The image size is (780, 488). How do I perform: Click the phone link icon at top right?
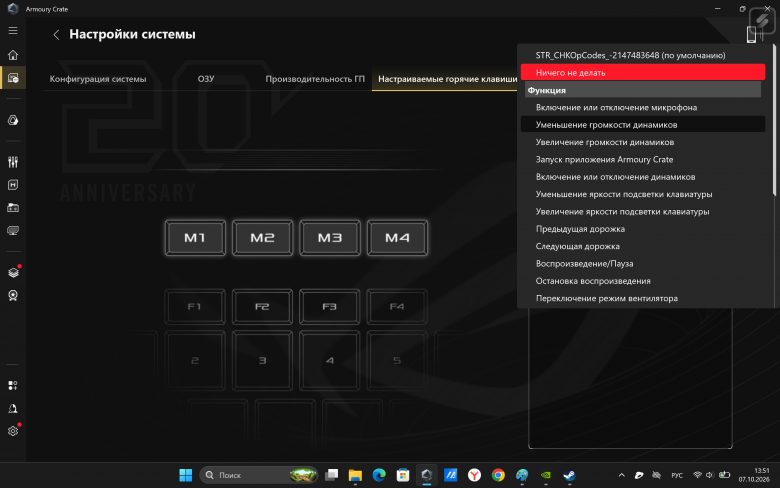(753, 34)
